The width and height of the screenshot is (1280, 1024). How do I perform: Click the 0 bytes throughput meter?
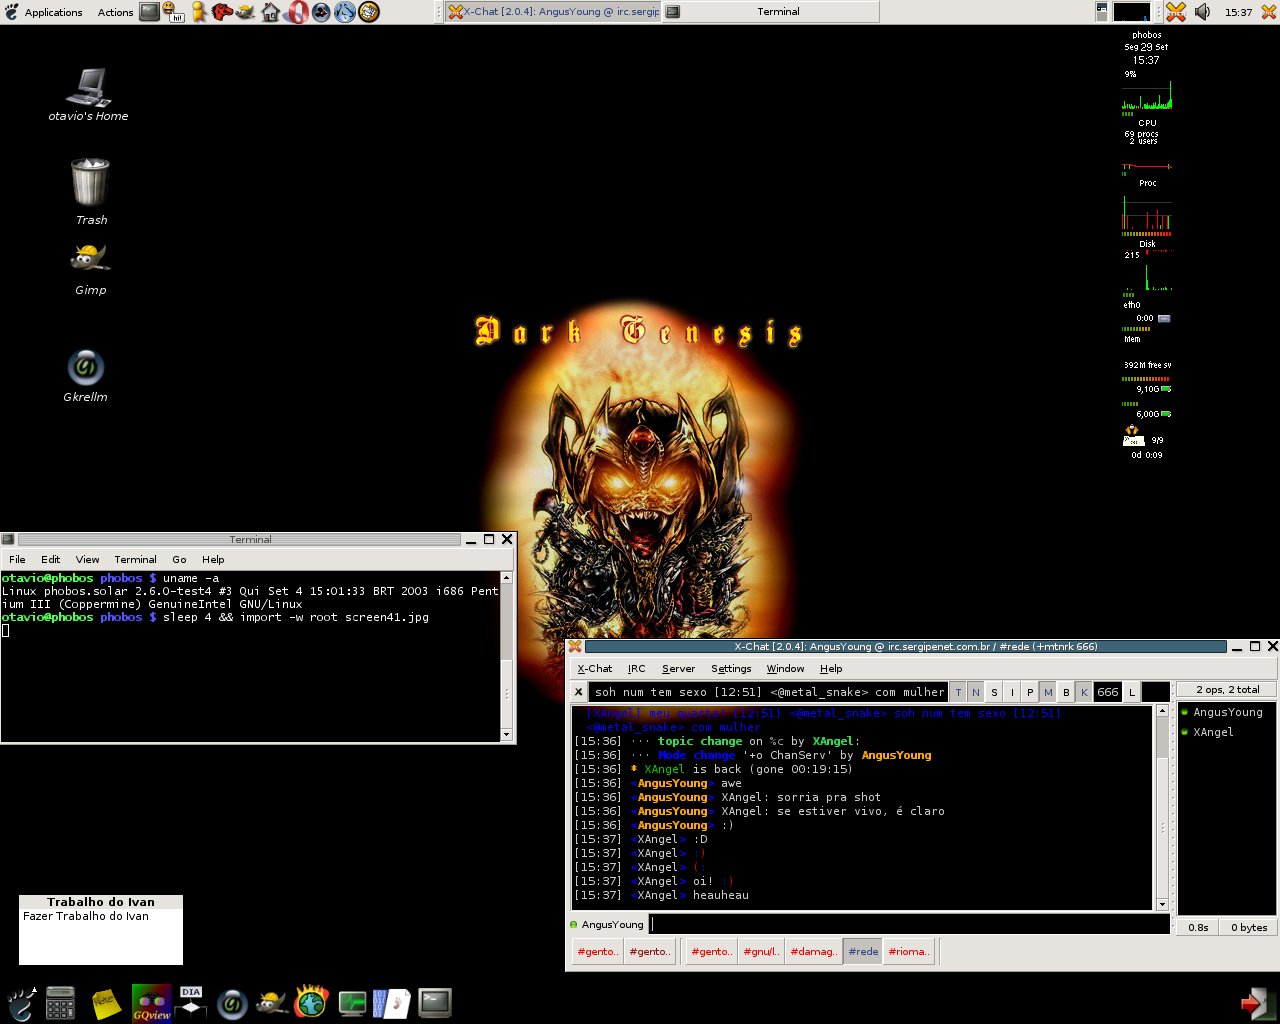1249,927
